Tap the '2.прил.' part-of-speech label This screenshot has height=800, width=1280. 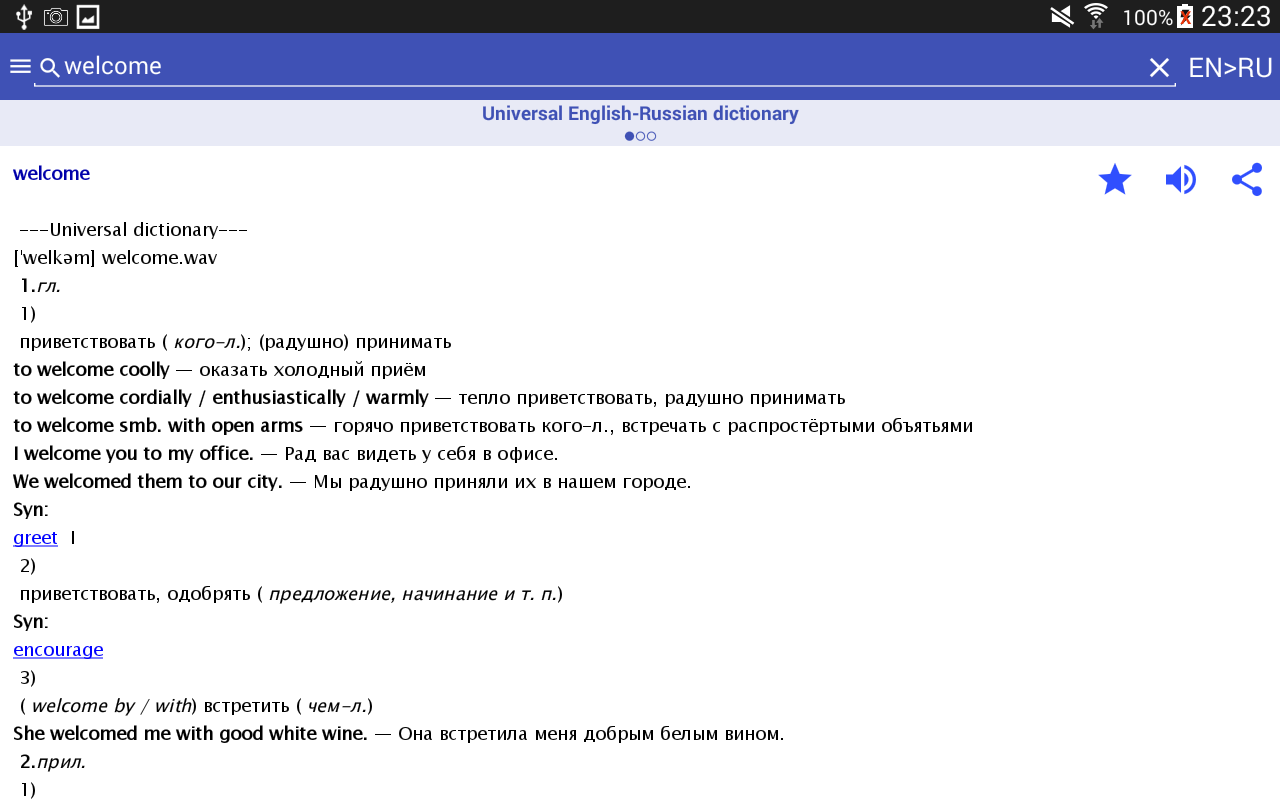click(x=52, y=762)
